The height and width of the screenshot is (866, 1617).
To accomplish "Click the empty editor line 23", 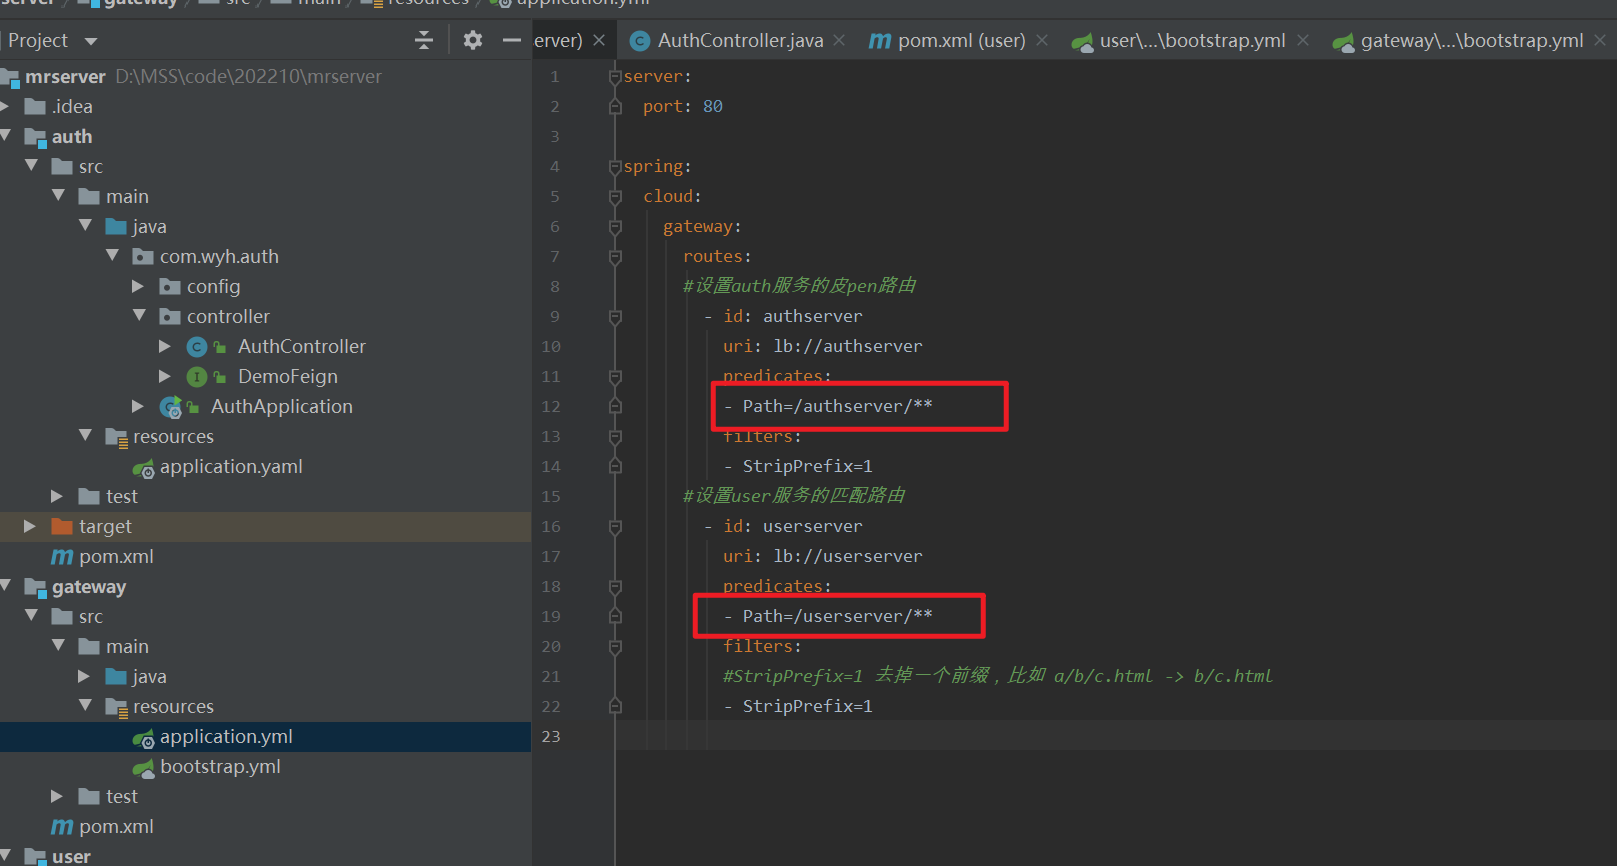I will pyautogui.click(x=1116, y=737).
